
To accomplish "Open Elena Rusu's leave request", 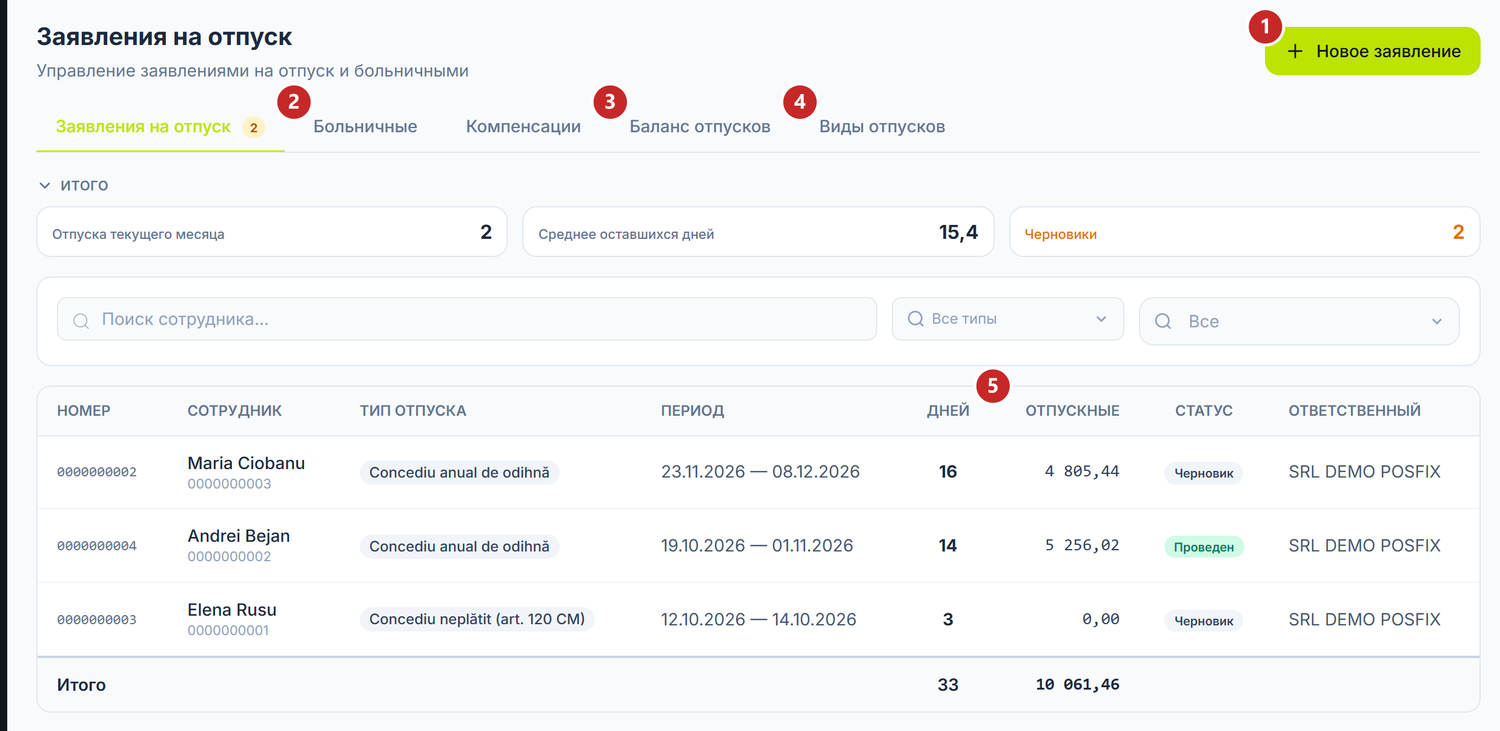I will [232, 610].
